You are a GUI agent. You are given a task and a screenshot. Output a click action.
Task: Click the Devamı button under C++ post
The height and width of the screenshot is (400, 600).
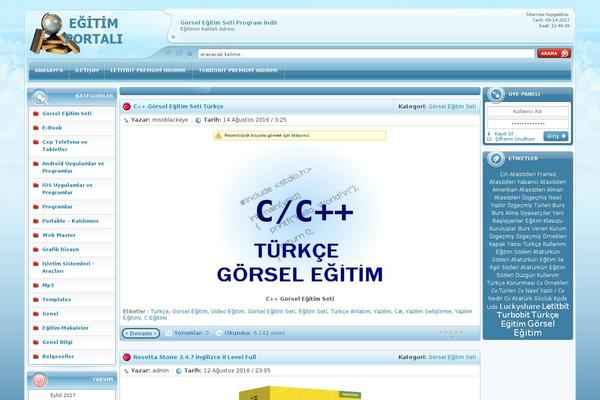[x=141, y=333]
